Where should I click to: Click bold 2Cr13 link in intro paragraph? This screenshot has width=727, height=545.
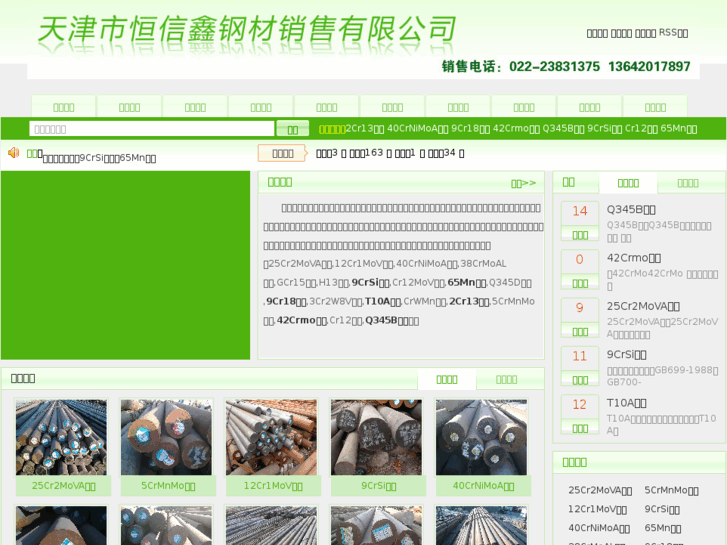click(x=469, y=301)
